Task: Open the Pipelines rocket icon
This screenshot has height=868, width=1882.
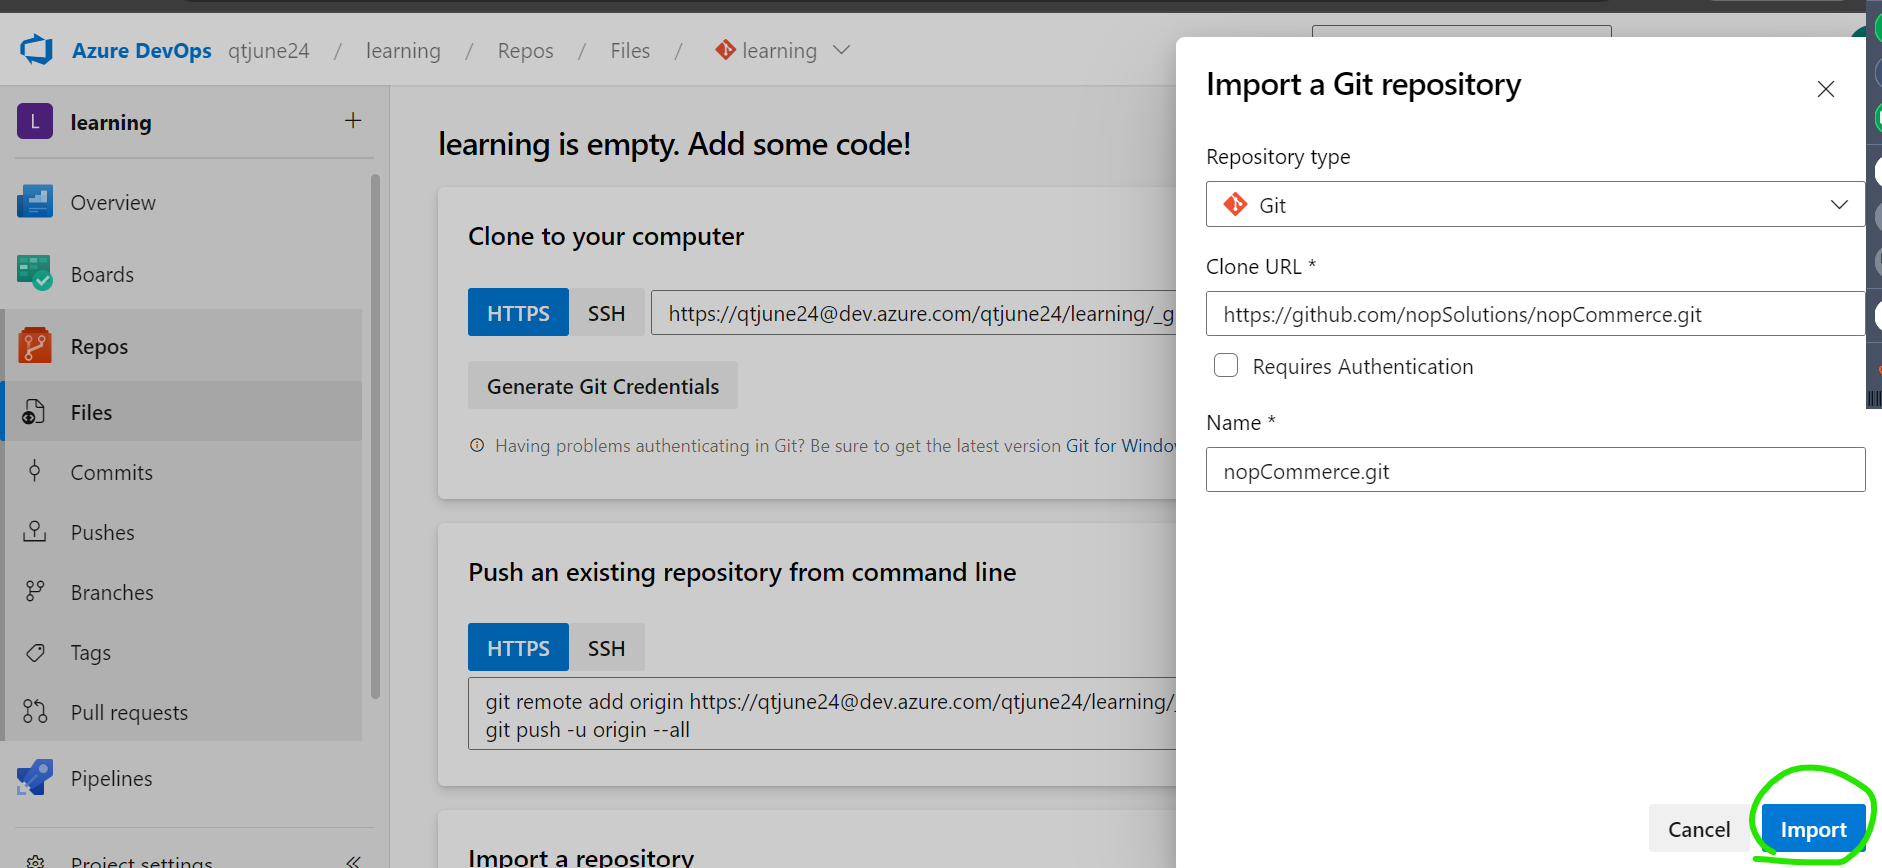Action: coord(35,778)
